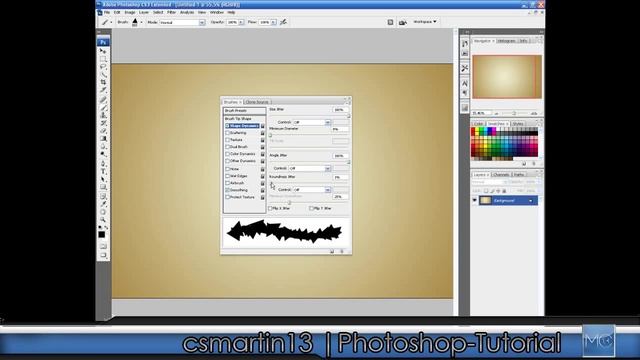Select the Eraser tool
The image size is (640, 360).
tap(103, 131)
